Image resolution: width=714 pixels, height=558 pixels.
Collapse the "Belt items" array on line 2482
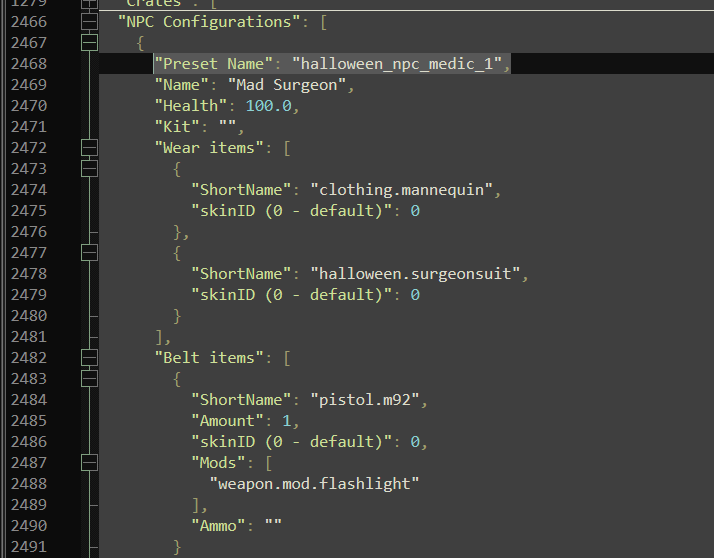89,358
